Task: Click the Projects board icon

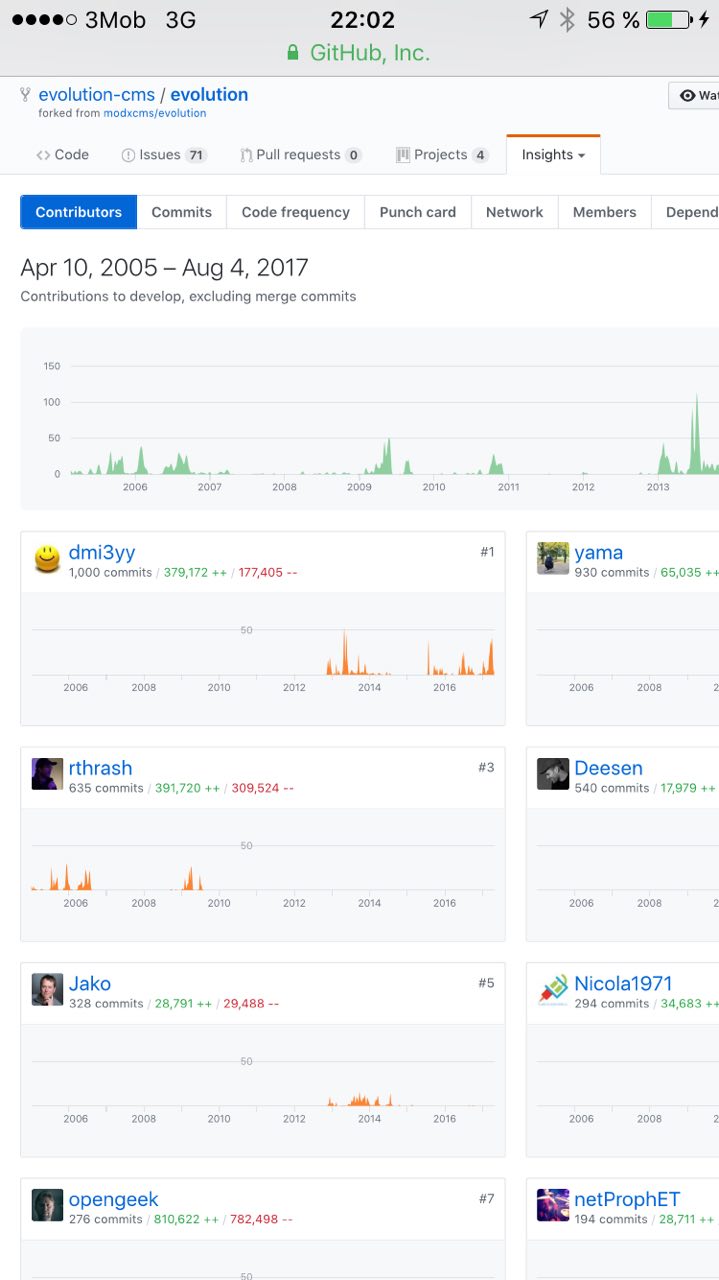Action: coord(403,155)
